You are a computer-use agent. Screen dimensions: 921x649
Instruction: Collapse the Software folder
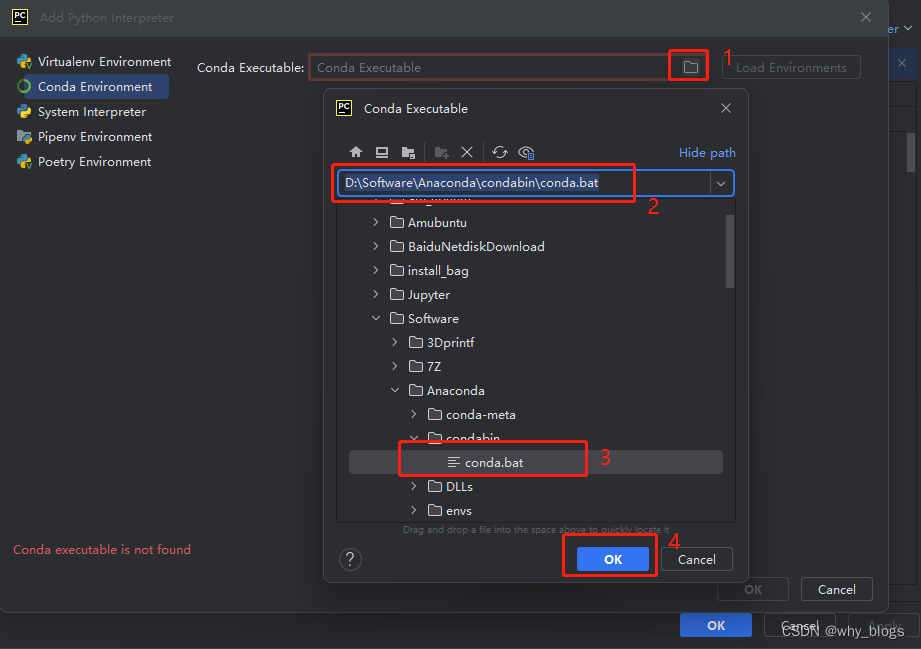click(x=376, y=318)
